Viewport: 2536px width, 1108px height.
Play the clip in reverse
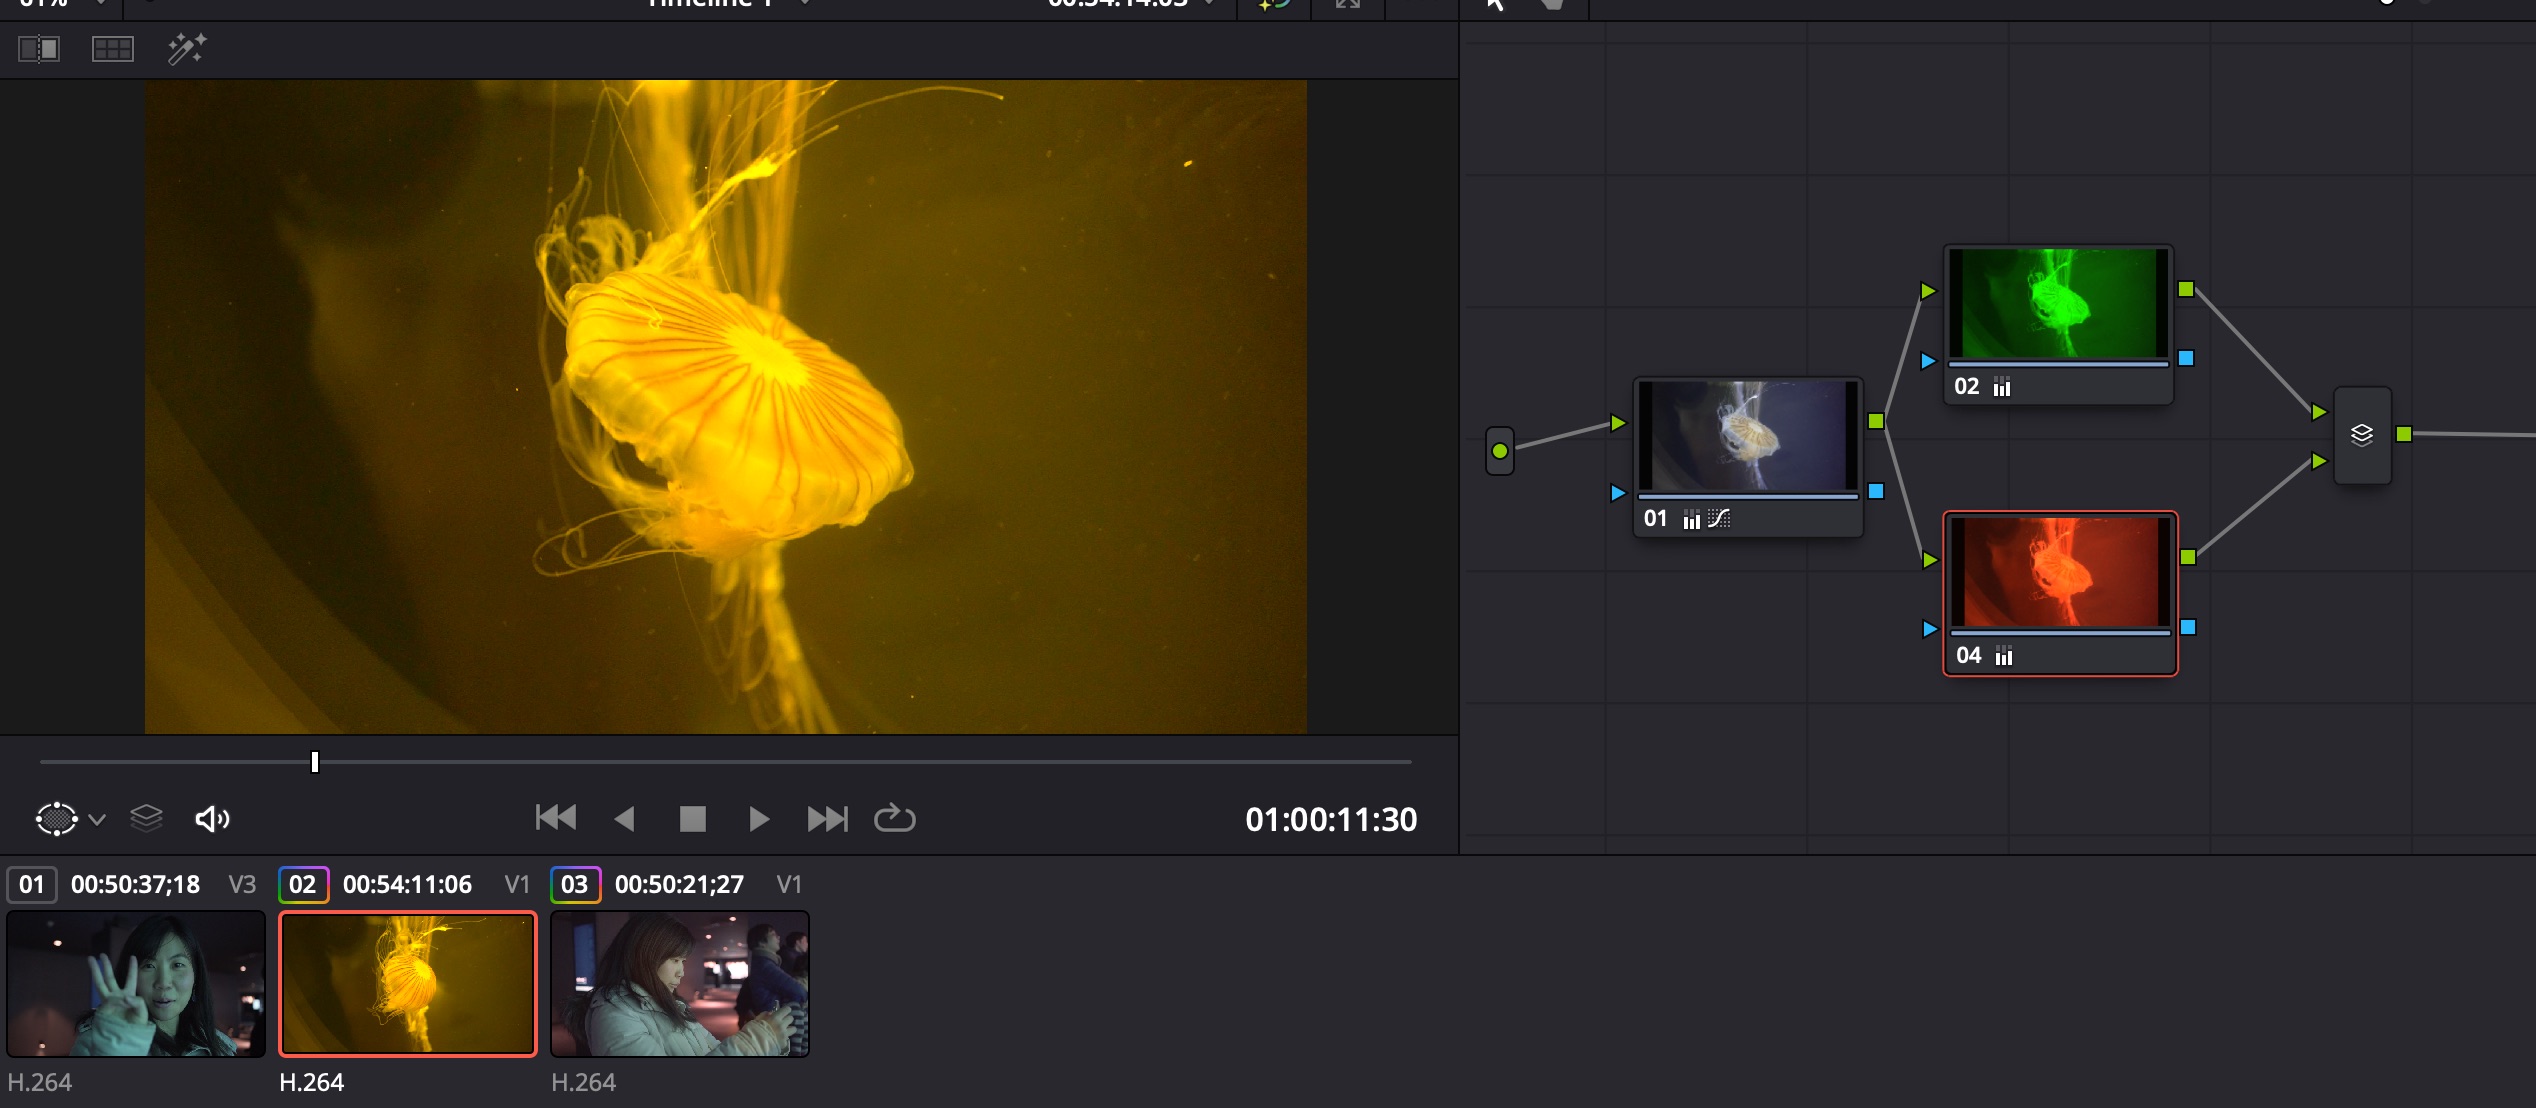click(x=624, y=819)
